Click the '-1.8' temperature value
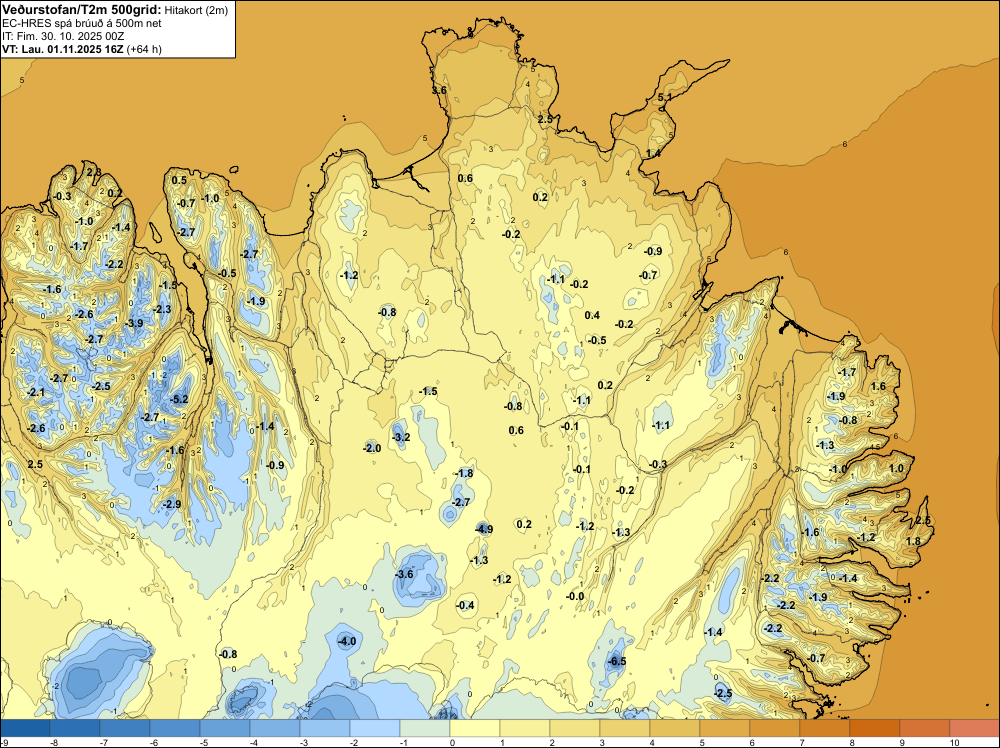 coord(464,473)
